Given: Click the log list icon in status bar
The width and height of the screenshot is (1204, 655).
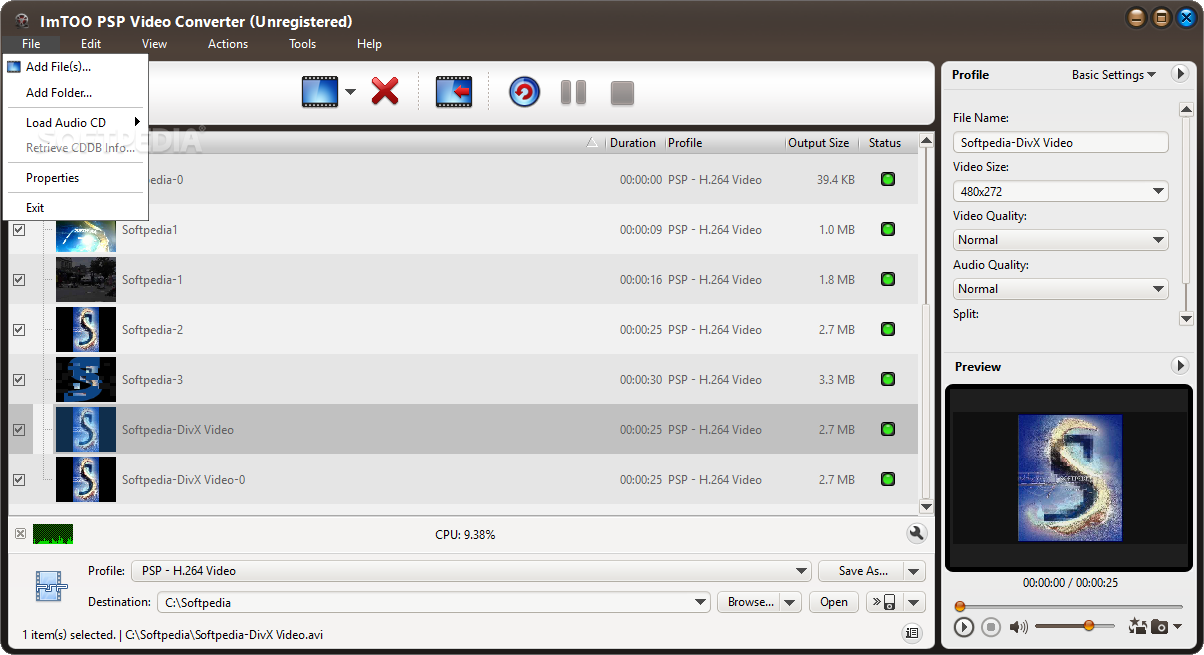Looking at the screenshot, I should (911, 633).
